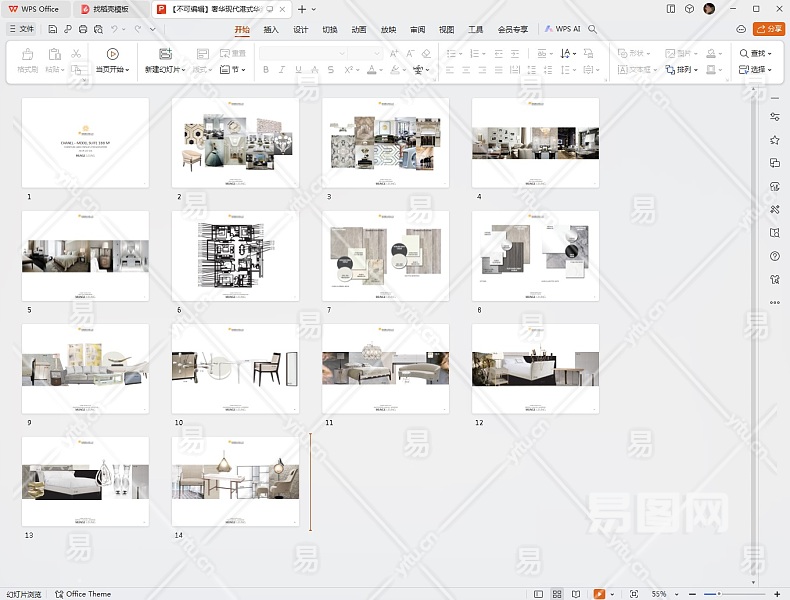Open the WPS AI assistant
This screenshot has width=790, height=600.
pos(562,29)
